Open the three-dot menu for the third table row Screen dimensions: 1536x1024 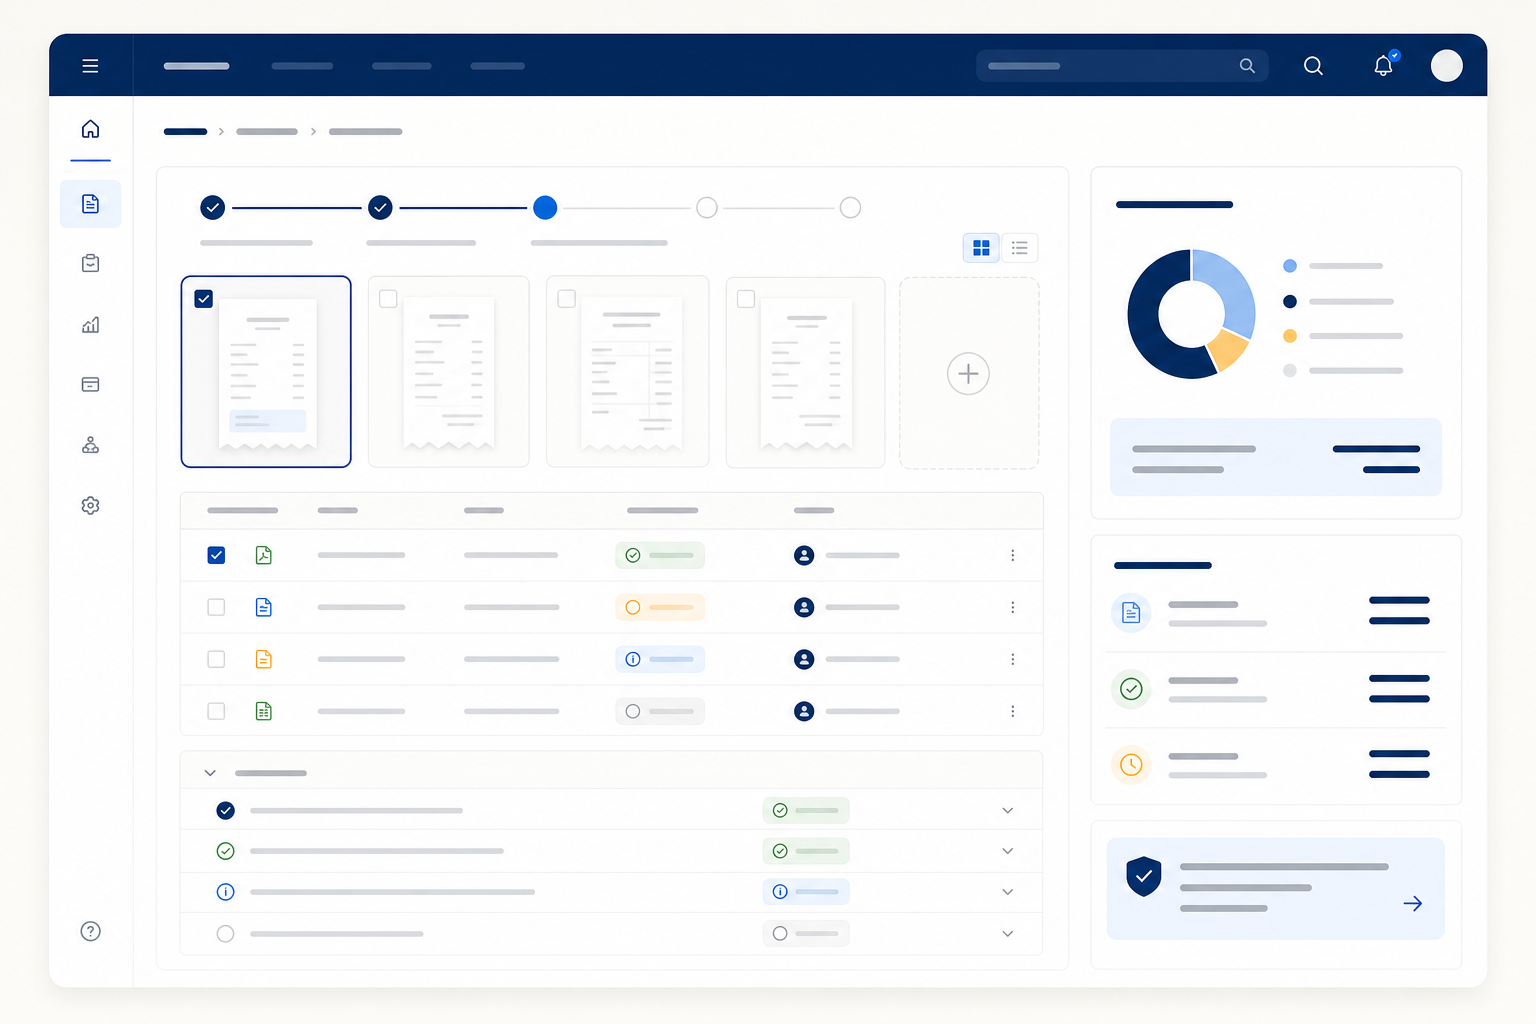1012,659
